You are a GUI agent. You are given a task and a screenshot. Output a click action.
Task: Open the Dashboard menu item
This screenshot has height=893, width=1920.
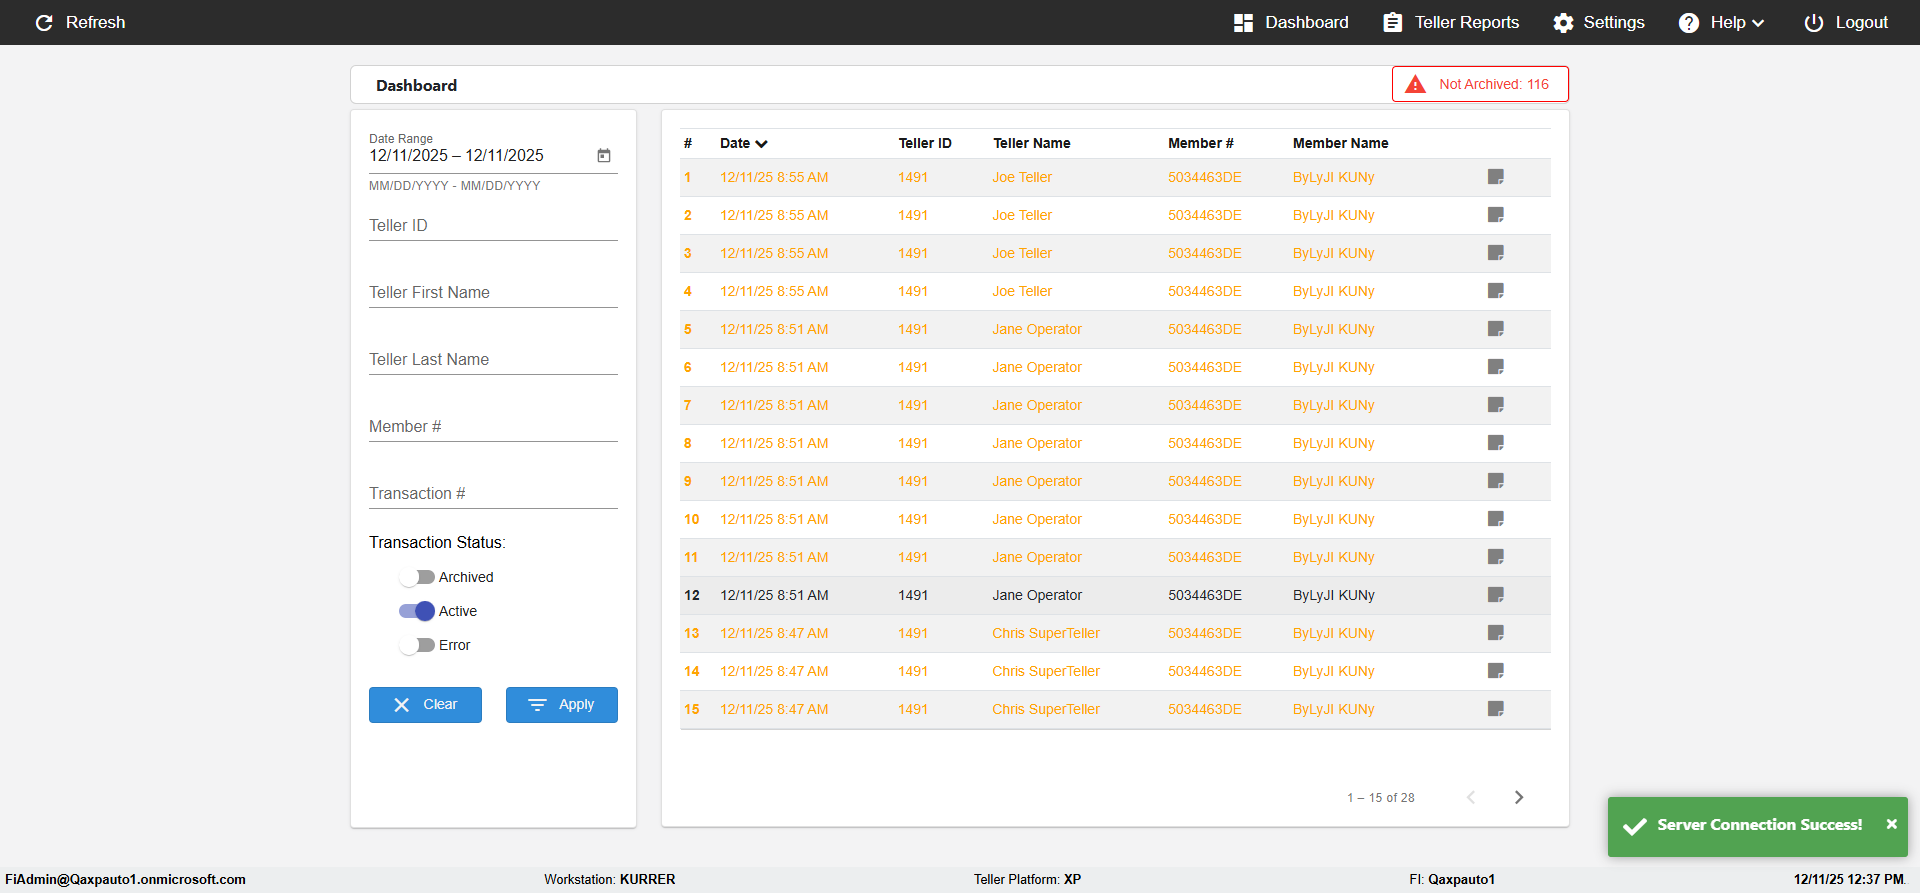[x=1291, y=22]
